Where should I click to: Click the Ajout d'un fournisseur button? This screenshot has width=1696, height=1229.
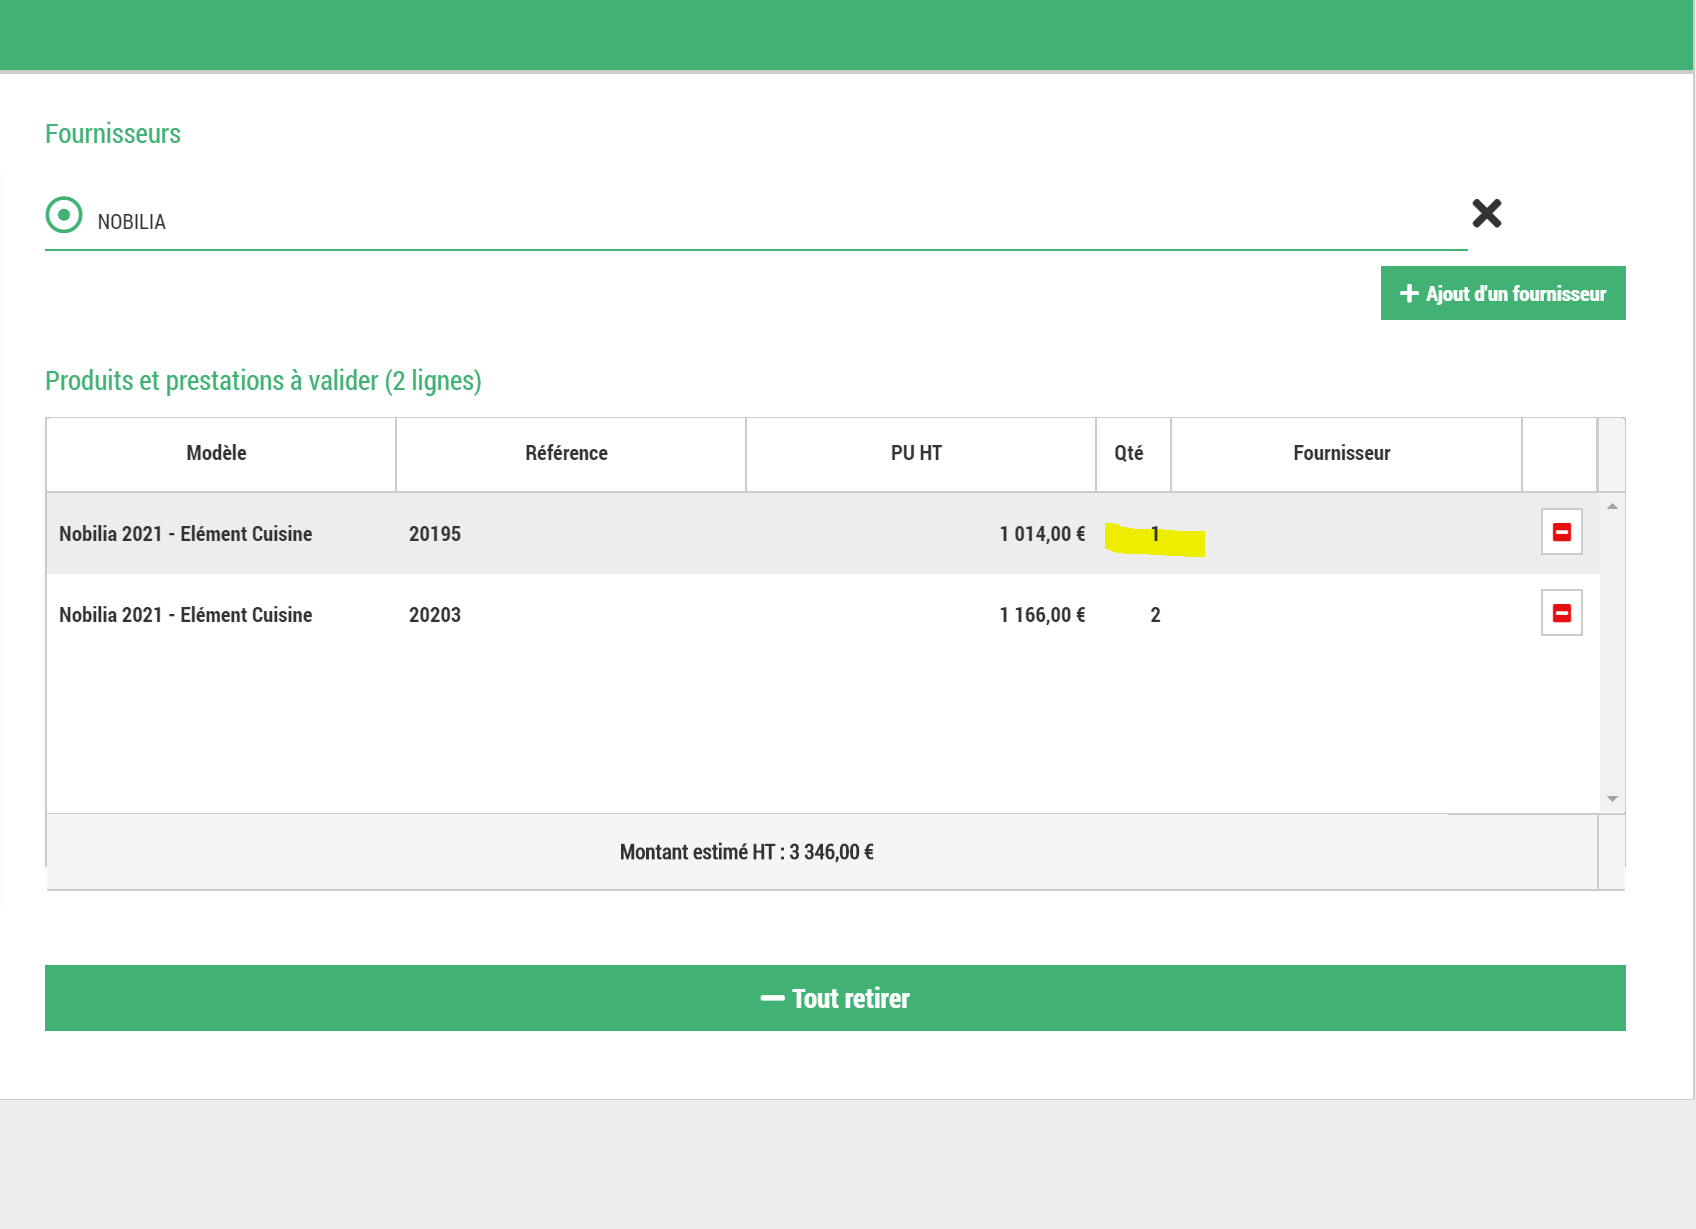(1502, 293)
